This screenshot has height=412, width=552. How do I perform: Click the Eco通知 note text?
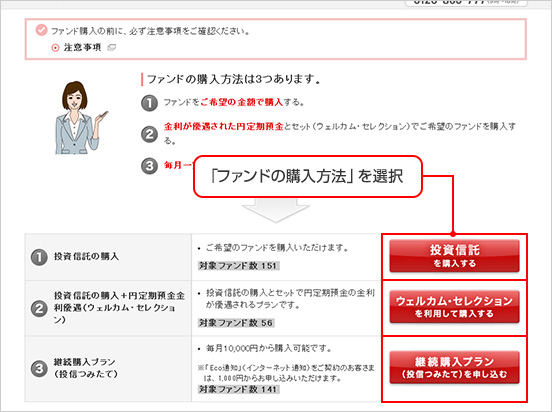coord(286,373)
